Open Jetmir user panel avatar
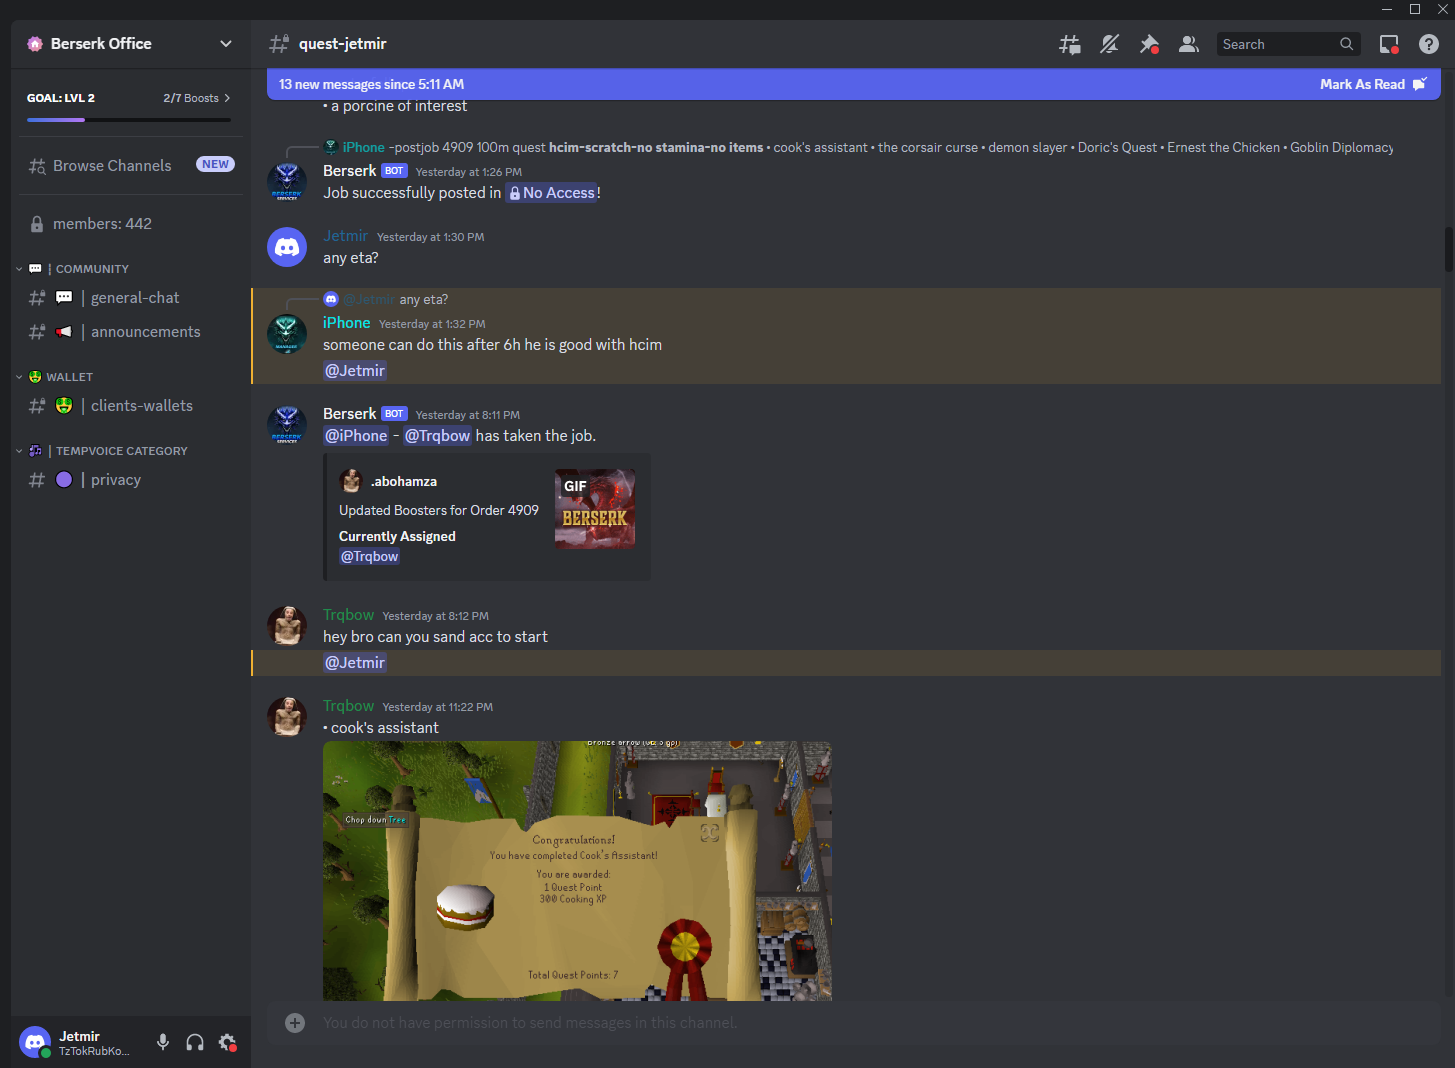Screen dimensions: 1455x1068 tap(35, 1043)
